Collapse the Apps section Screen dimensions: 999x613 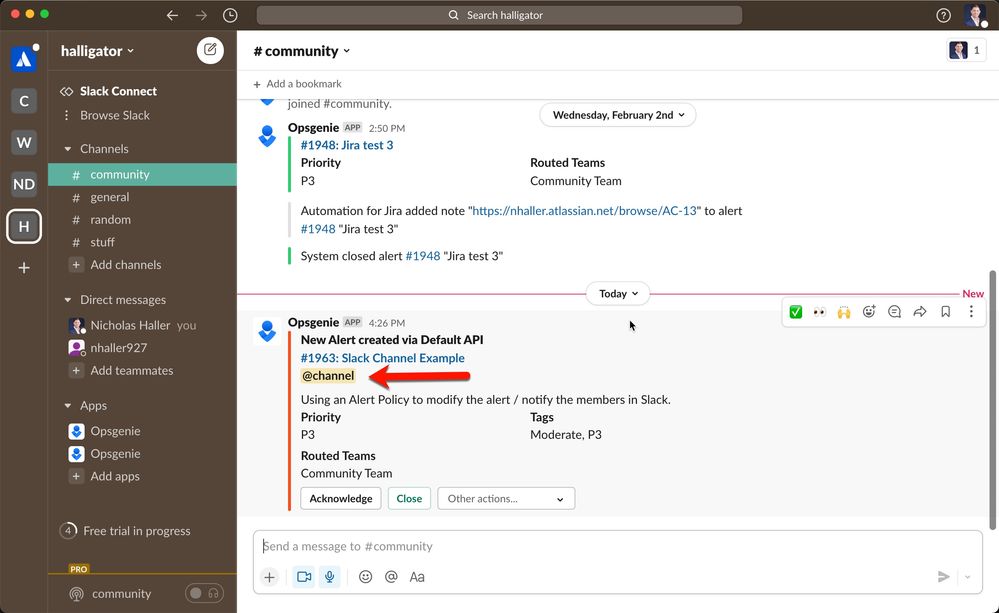point(68,406)
